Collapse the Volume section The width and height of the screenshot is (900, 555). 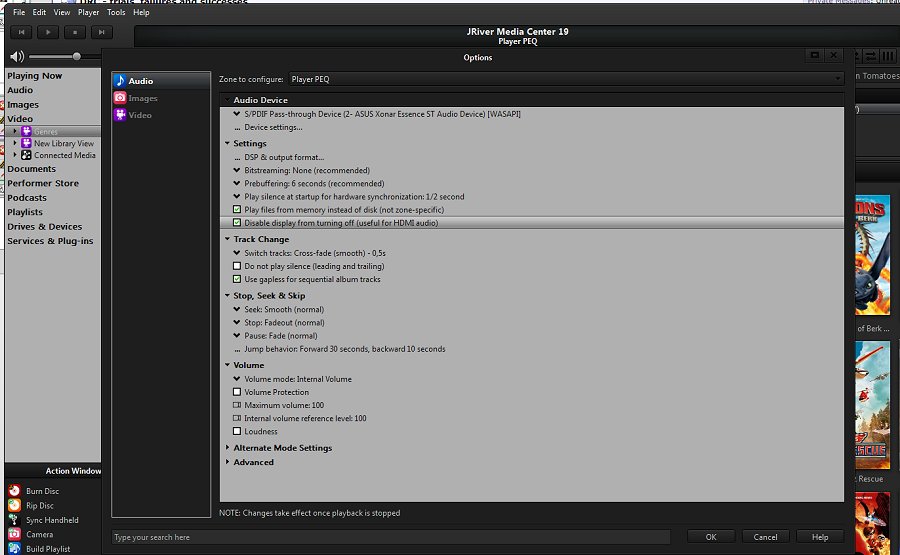coord(227,364)
